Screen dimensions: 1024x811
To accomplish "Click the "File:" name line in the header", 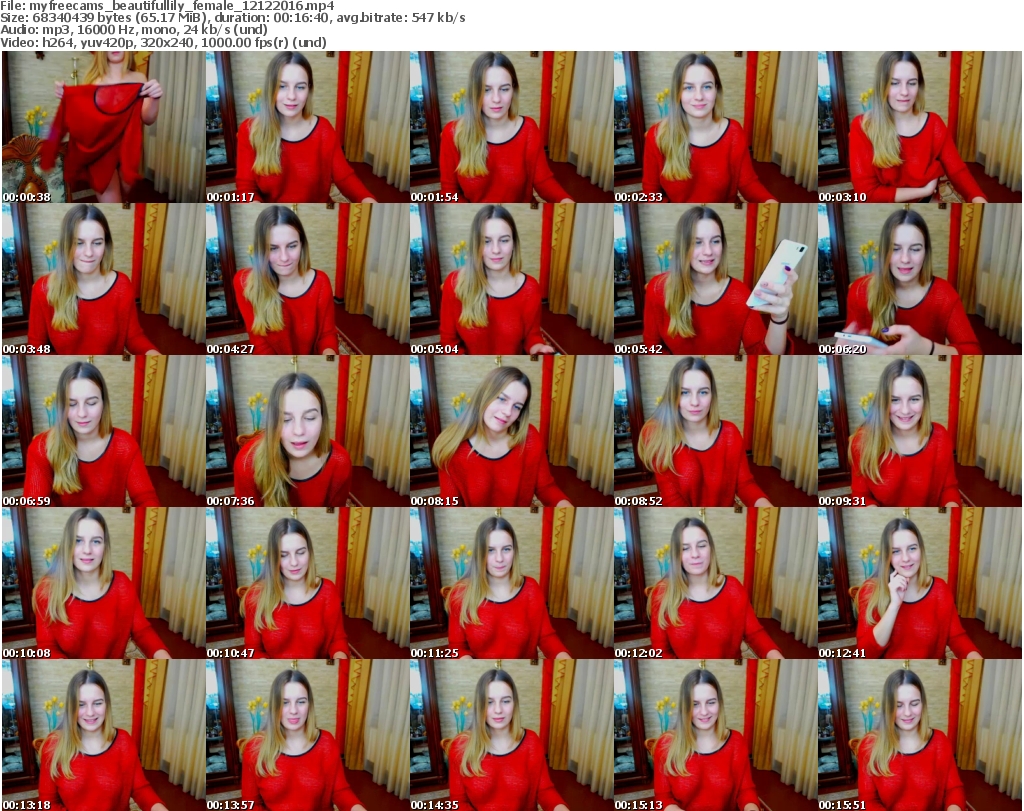I will (x=167, y=6).
